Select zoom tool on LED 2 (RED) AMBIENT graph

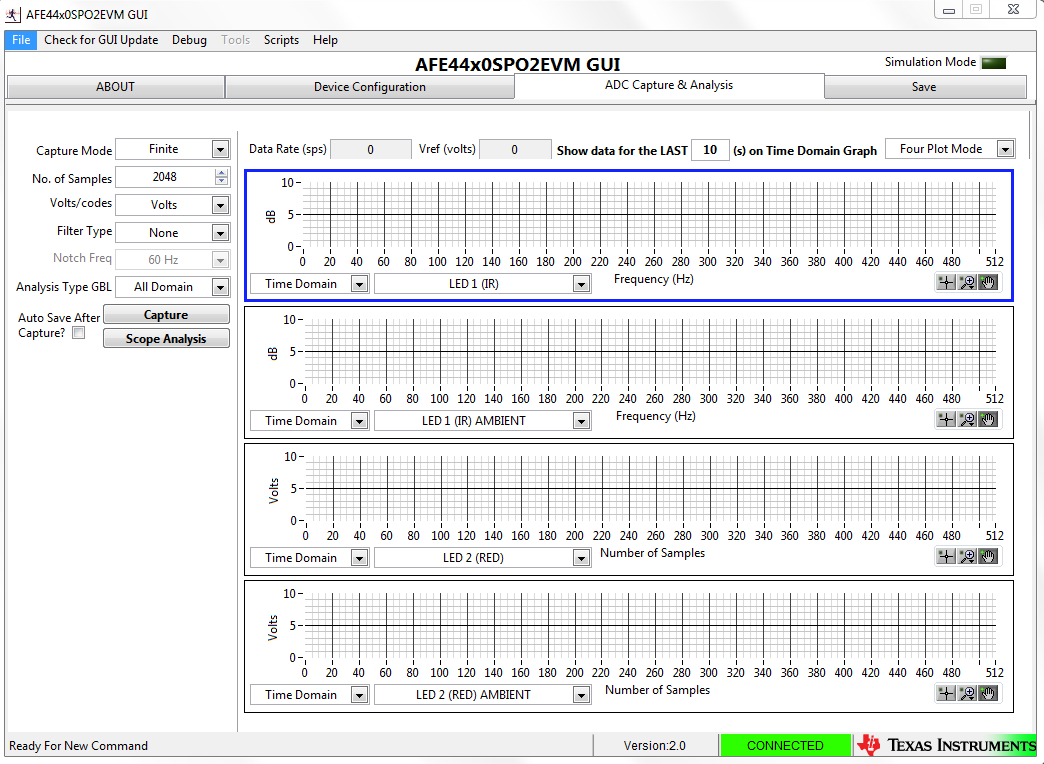coord(967,693)
